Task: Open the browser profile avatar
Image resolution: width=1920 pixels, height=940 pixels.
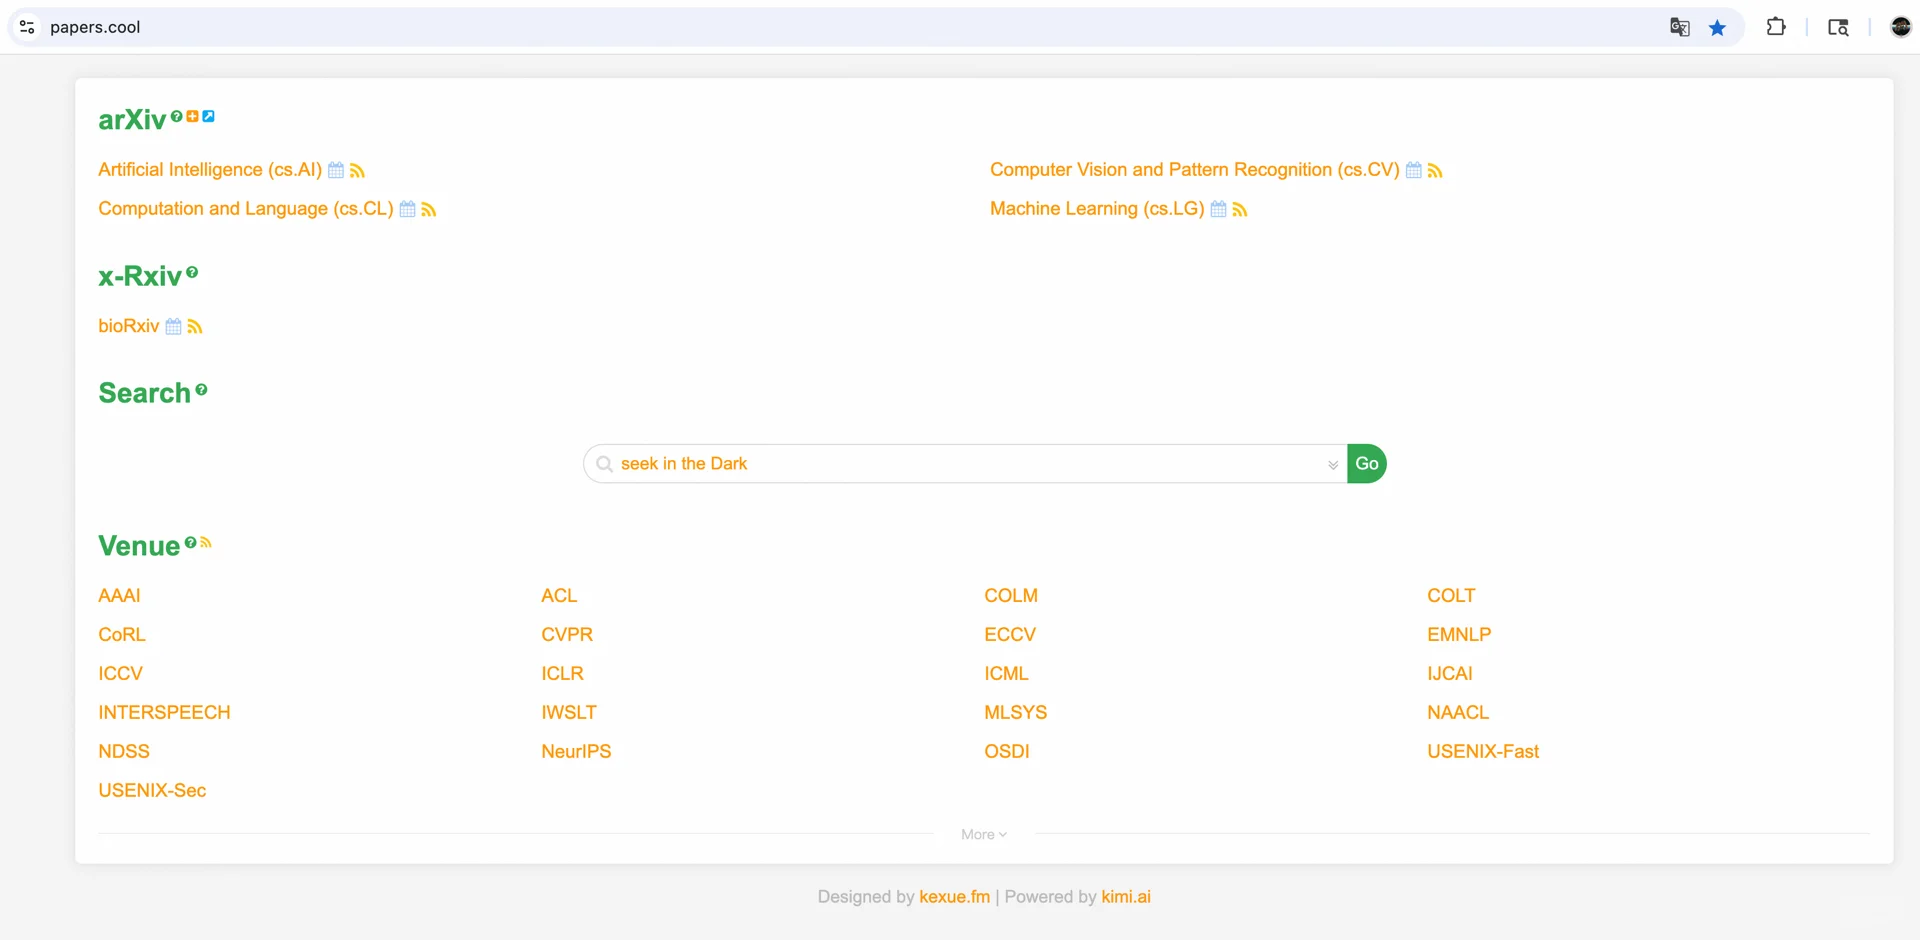Action: click(1901, 27)
